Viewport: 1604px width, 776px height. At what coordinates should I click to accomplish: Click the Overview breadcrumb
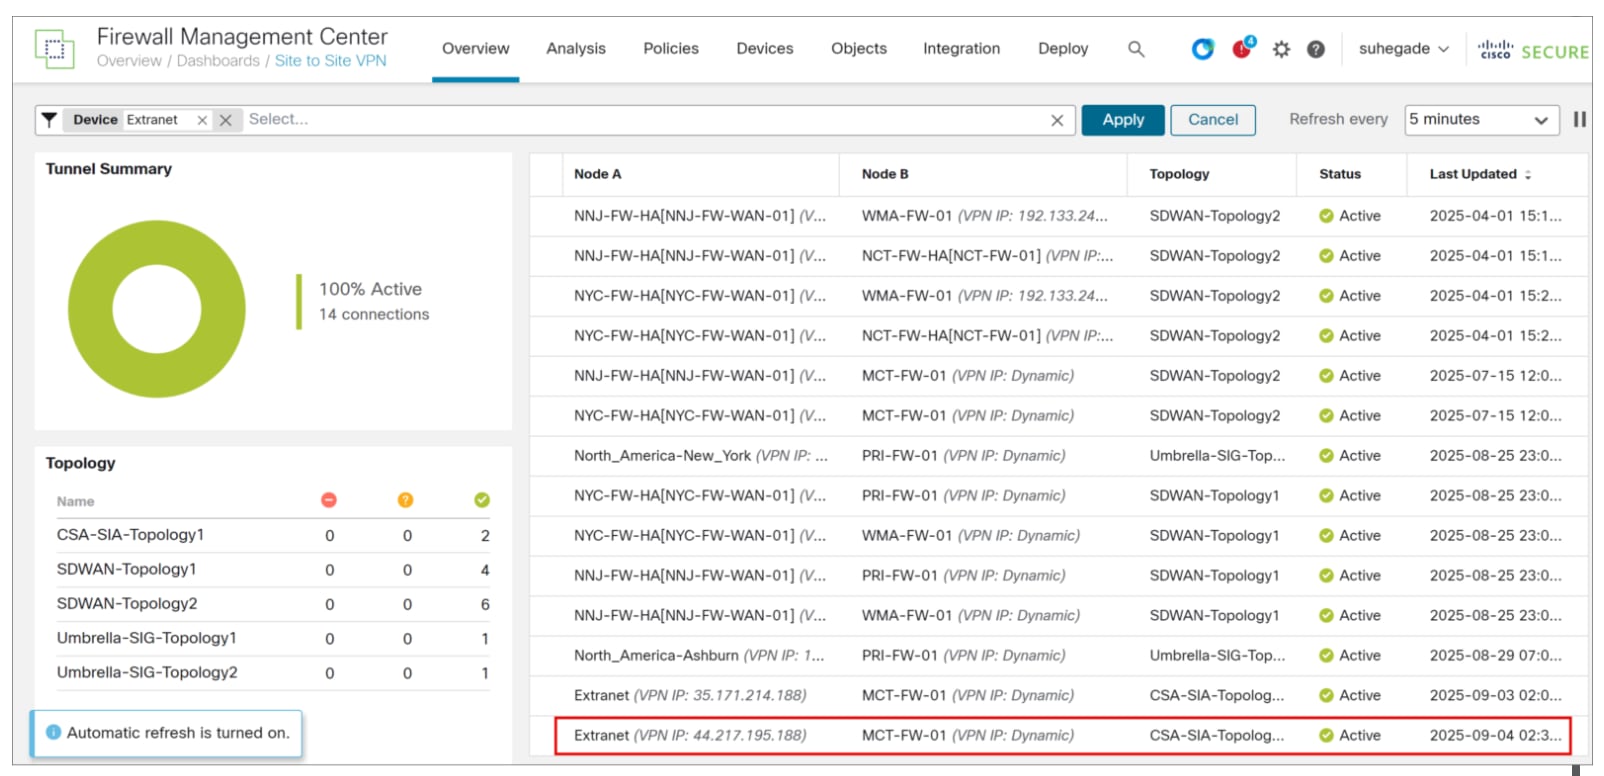tap(129, 61)
